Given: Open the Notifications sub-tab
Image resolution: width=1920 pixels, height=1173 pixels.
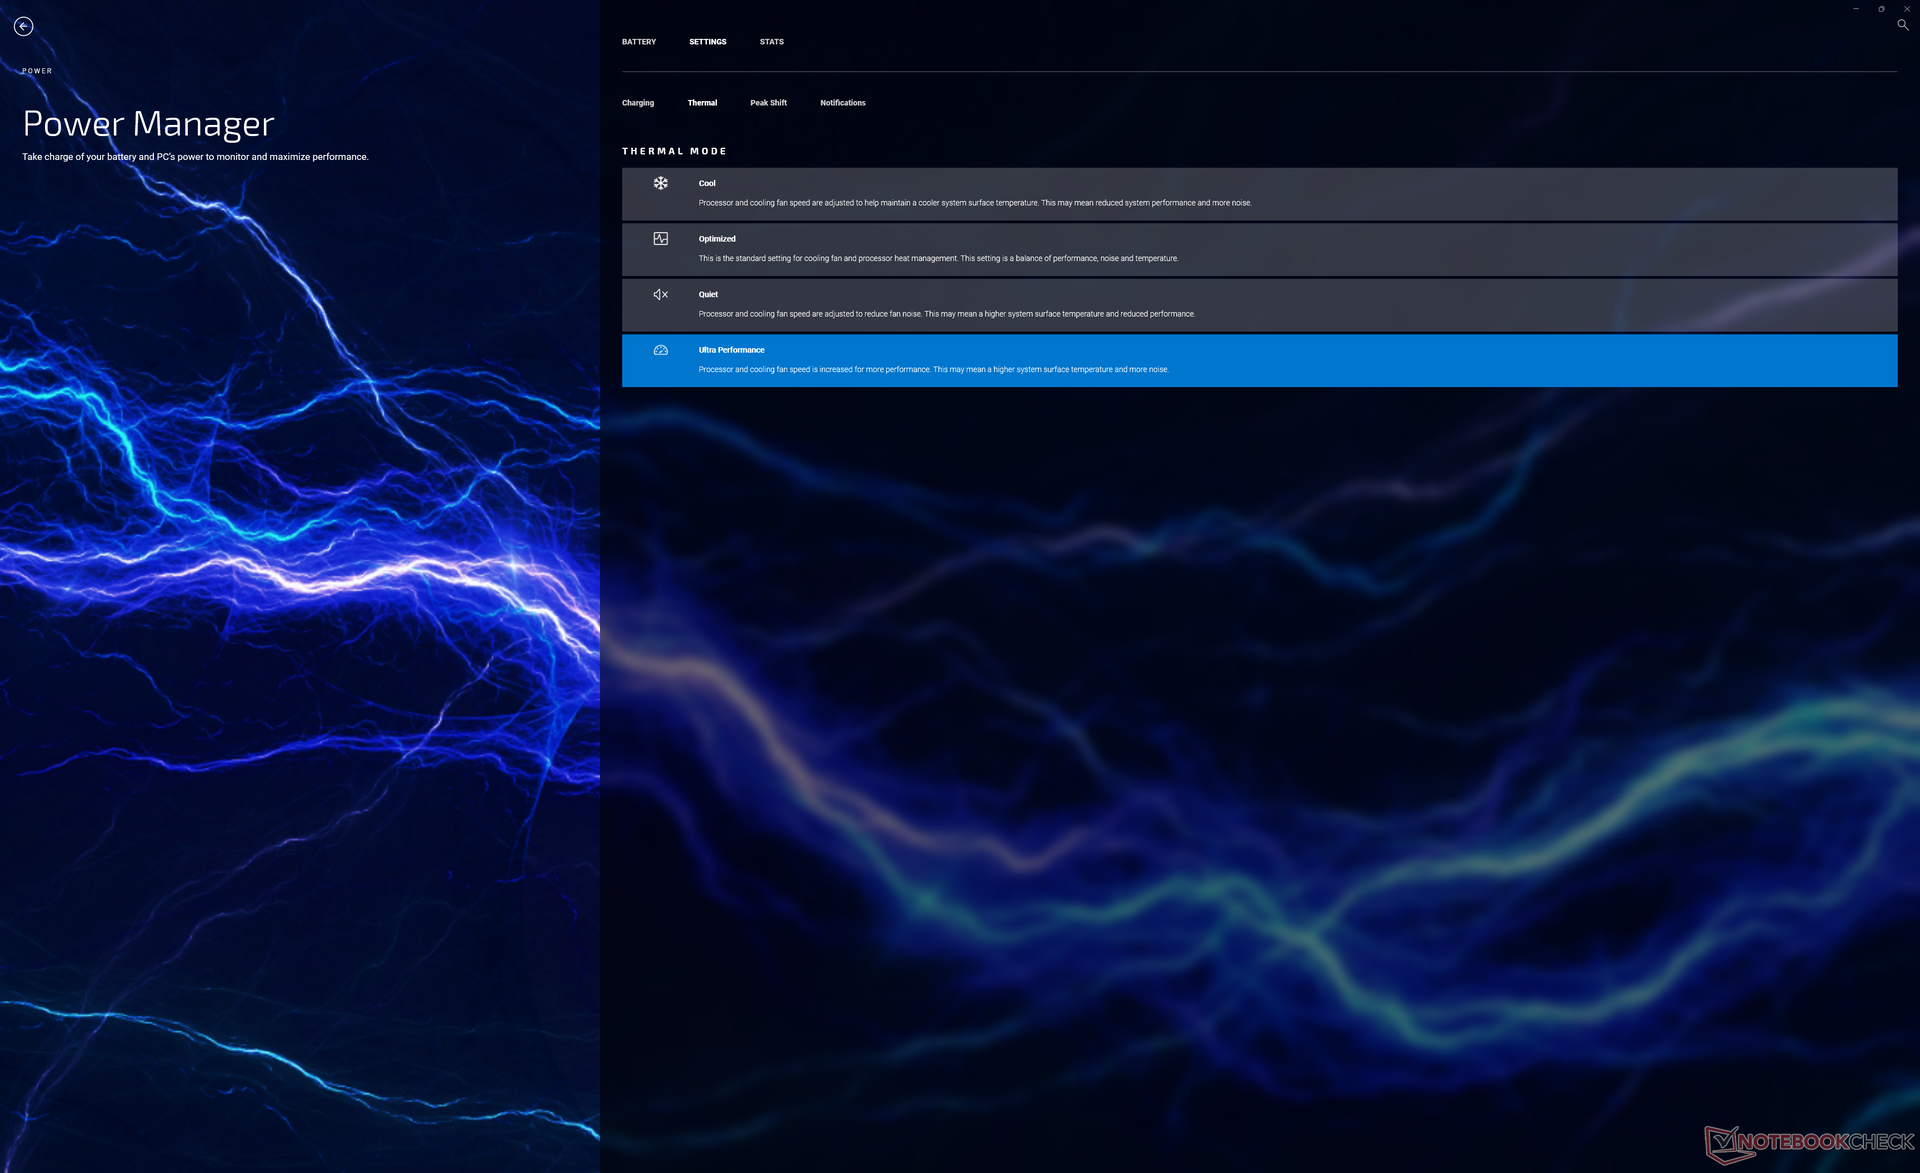Looking at the screenshot, I should point(842,103).
